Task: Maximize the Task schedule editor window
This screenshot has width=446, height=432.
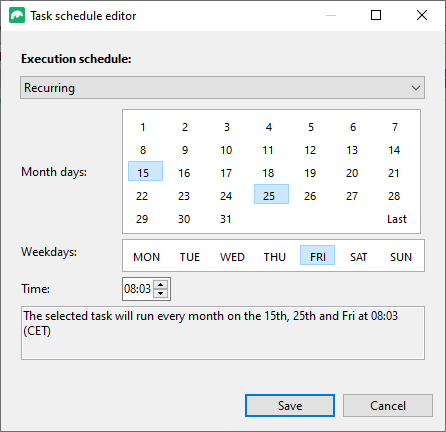Action: tap(376, 15)
